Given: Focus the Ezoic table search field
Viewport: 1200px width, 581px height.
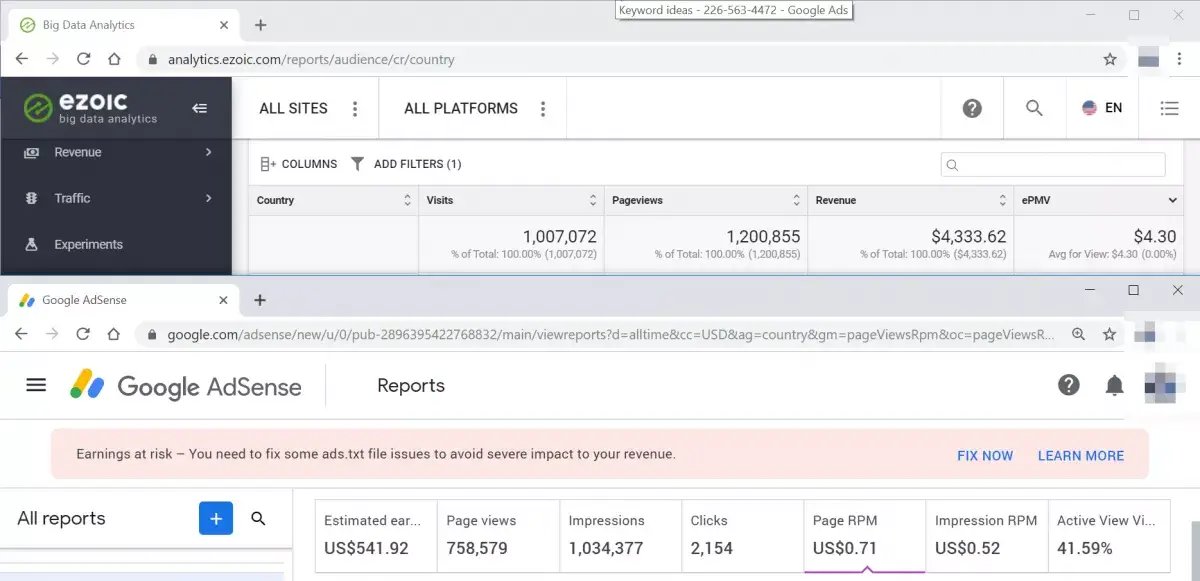Looking at the screenshot, I should coord(1053,165).
